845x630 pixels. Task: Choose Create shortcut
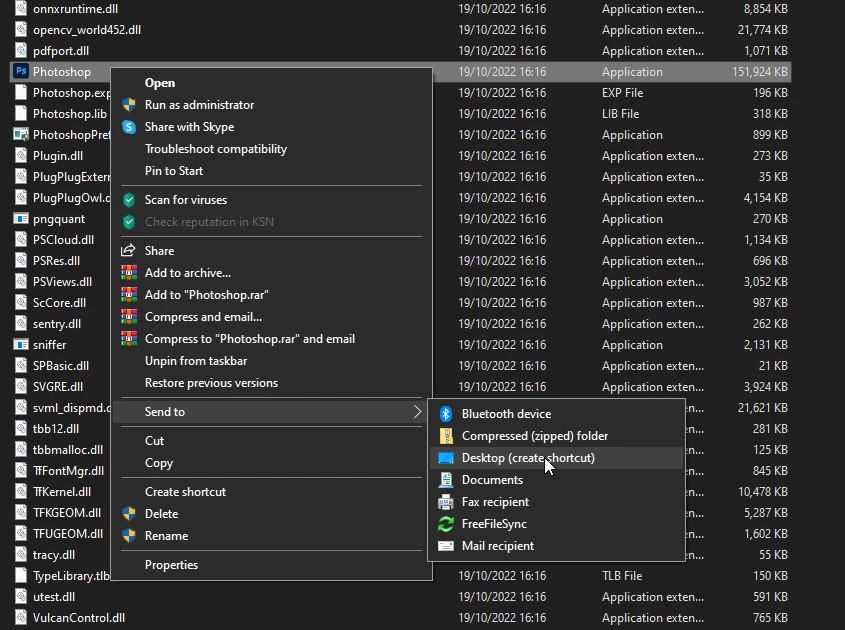click(x=271, y=491)
